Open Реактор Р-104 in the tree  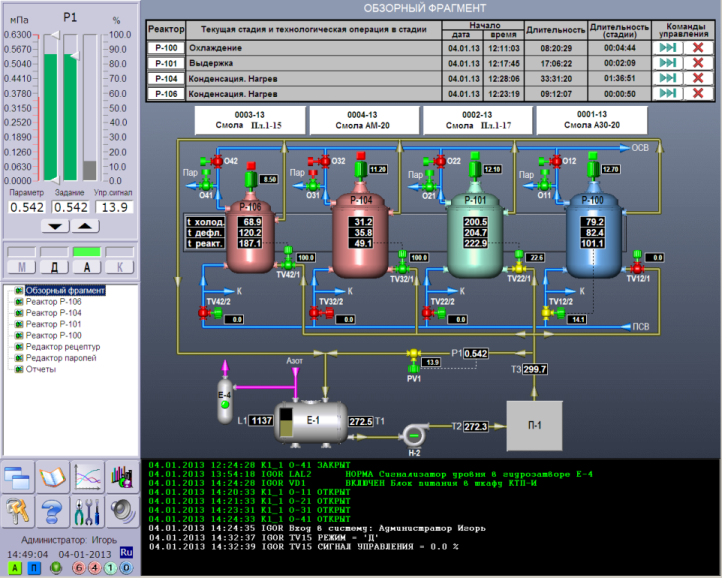pyautogui.click(x=53, y=313)
